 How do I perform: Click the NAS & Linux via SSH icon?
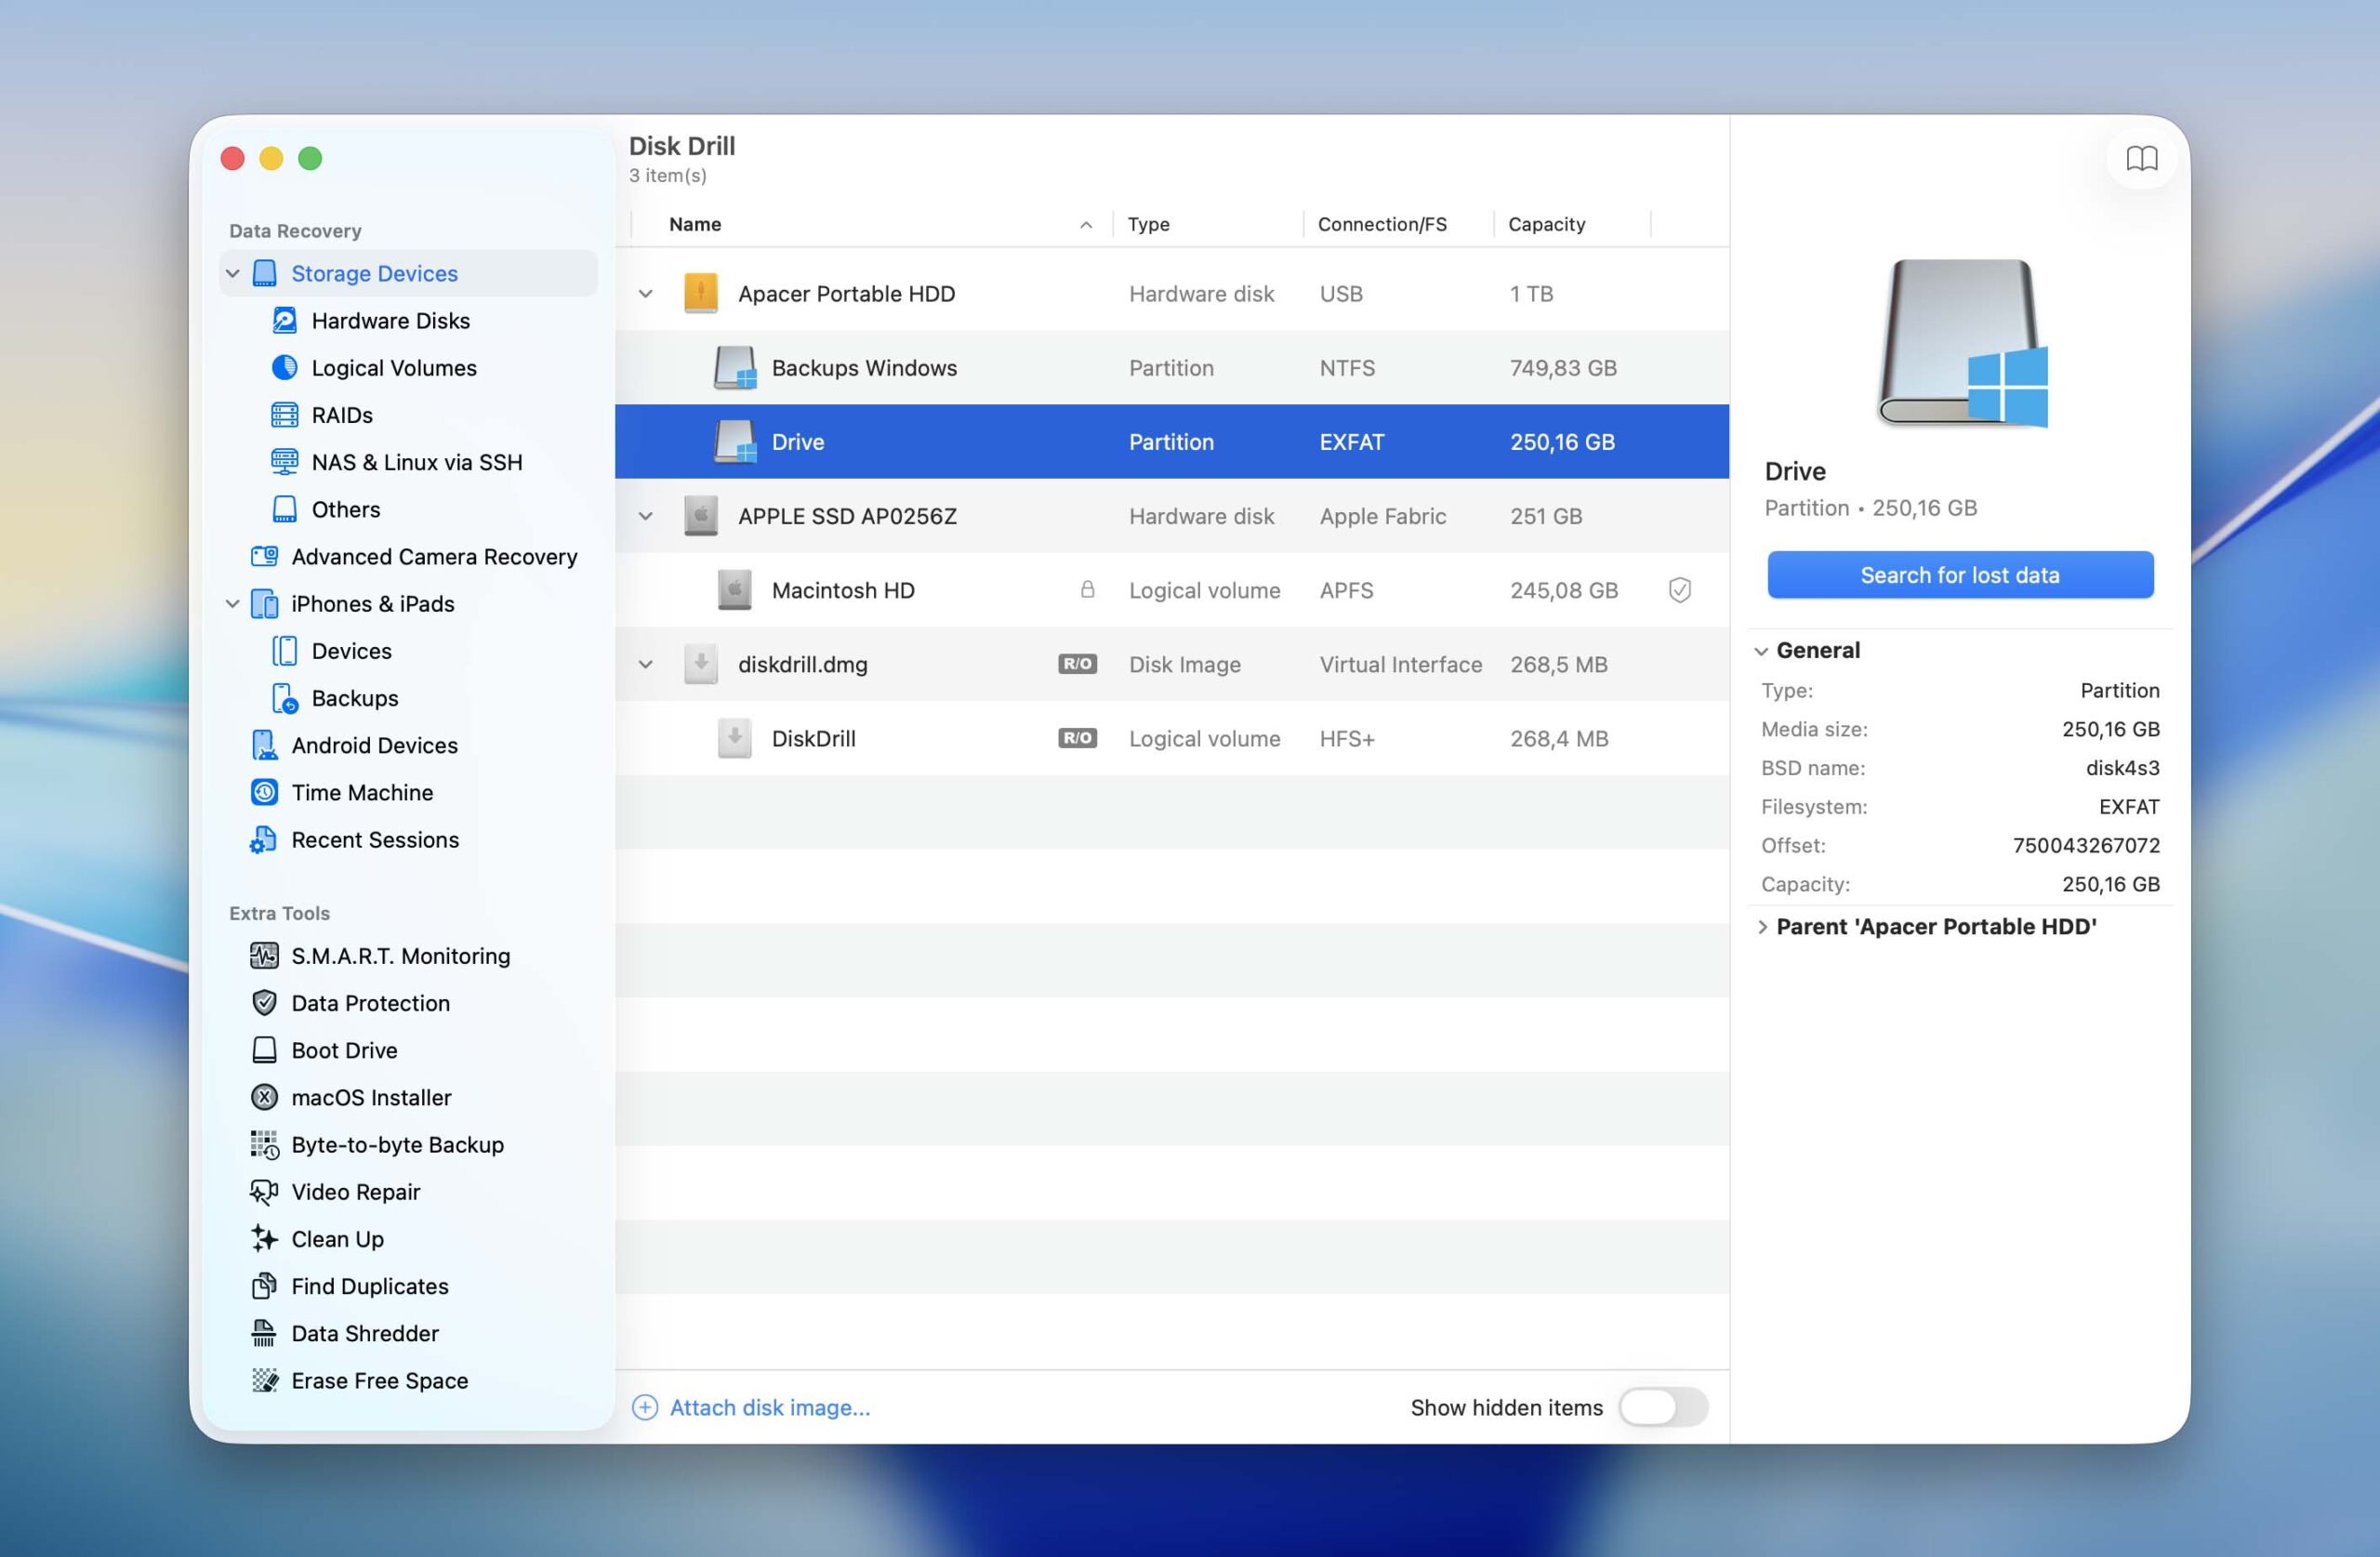point(285,461)
